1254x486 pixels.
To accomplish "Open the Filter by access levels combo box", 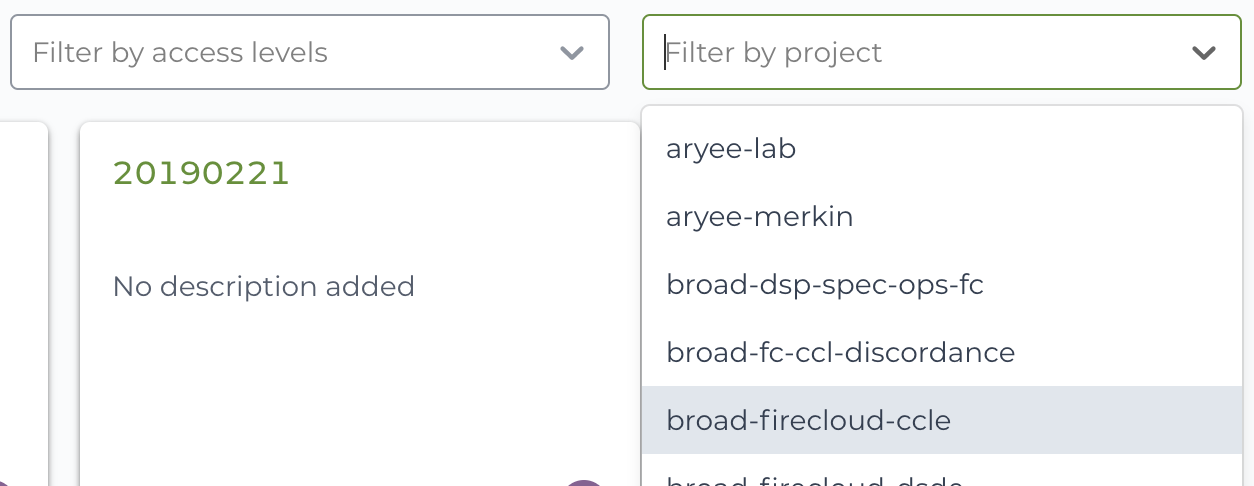I will (310, 52).
